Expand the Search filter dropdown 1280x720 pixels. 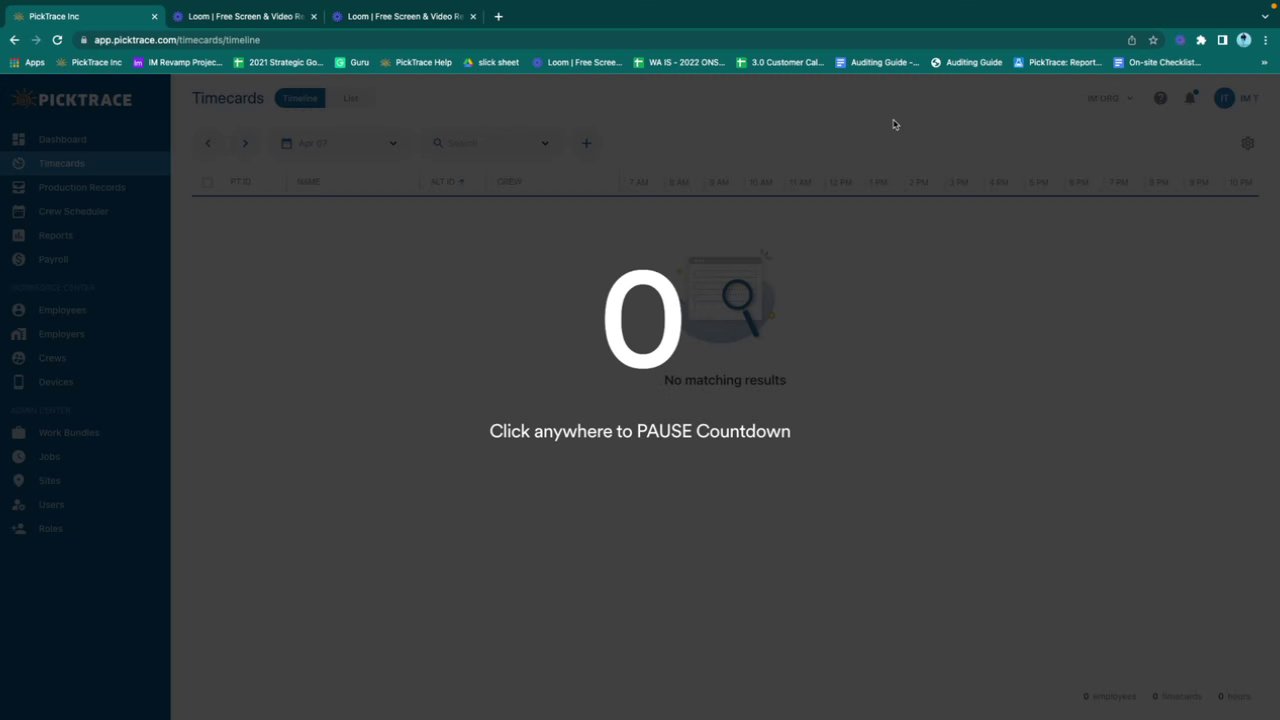[545, 143]
